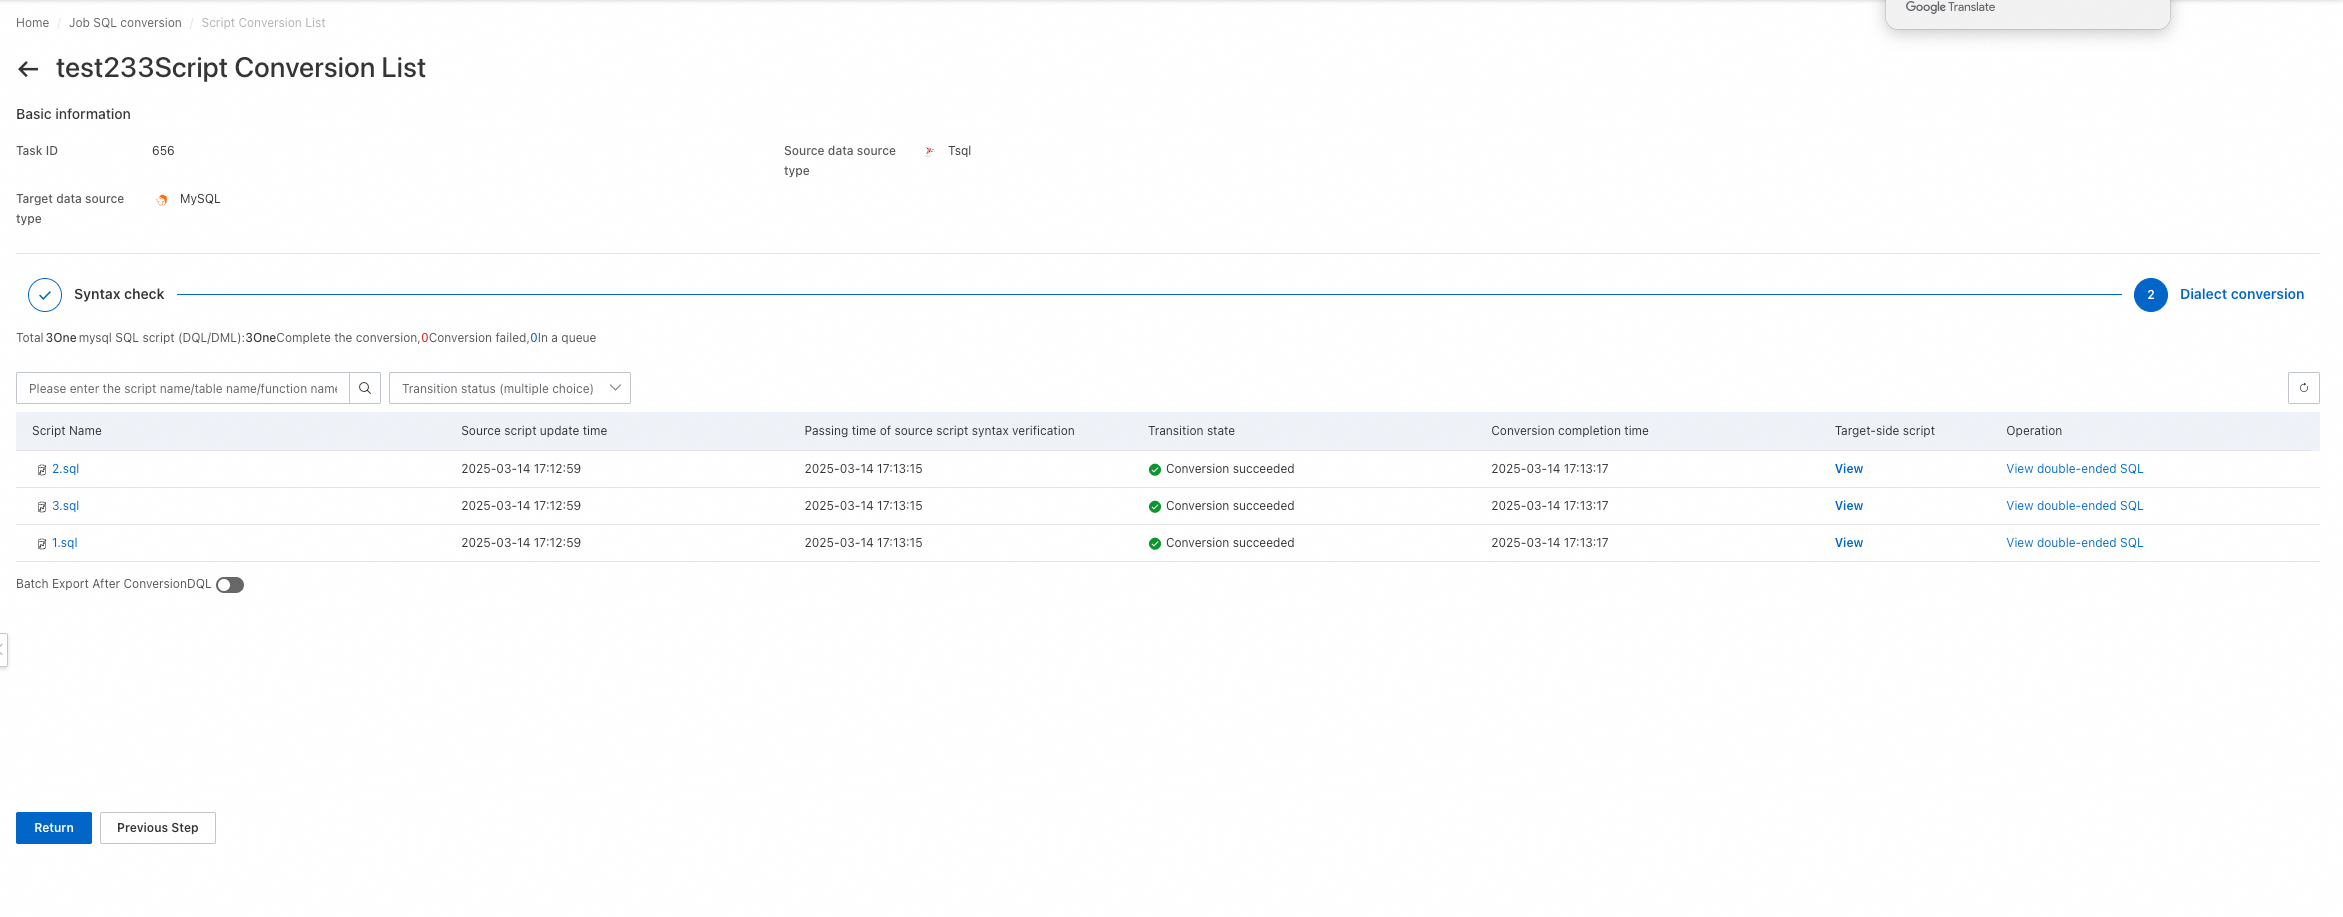View target-side script for 3.sql
Image resolution: width=2343 pixels, height=917 pixels.
[1849, 506]
